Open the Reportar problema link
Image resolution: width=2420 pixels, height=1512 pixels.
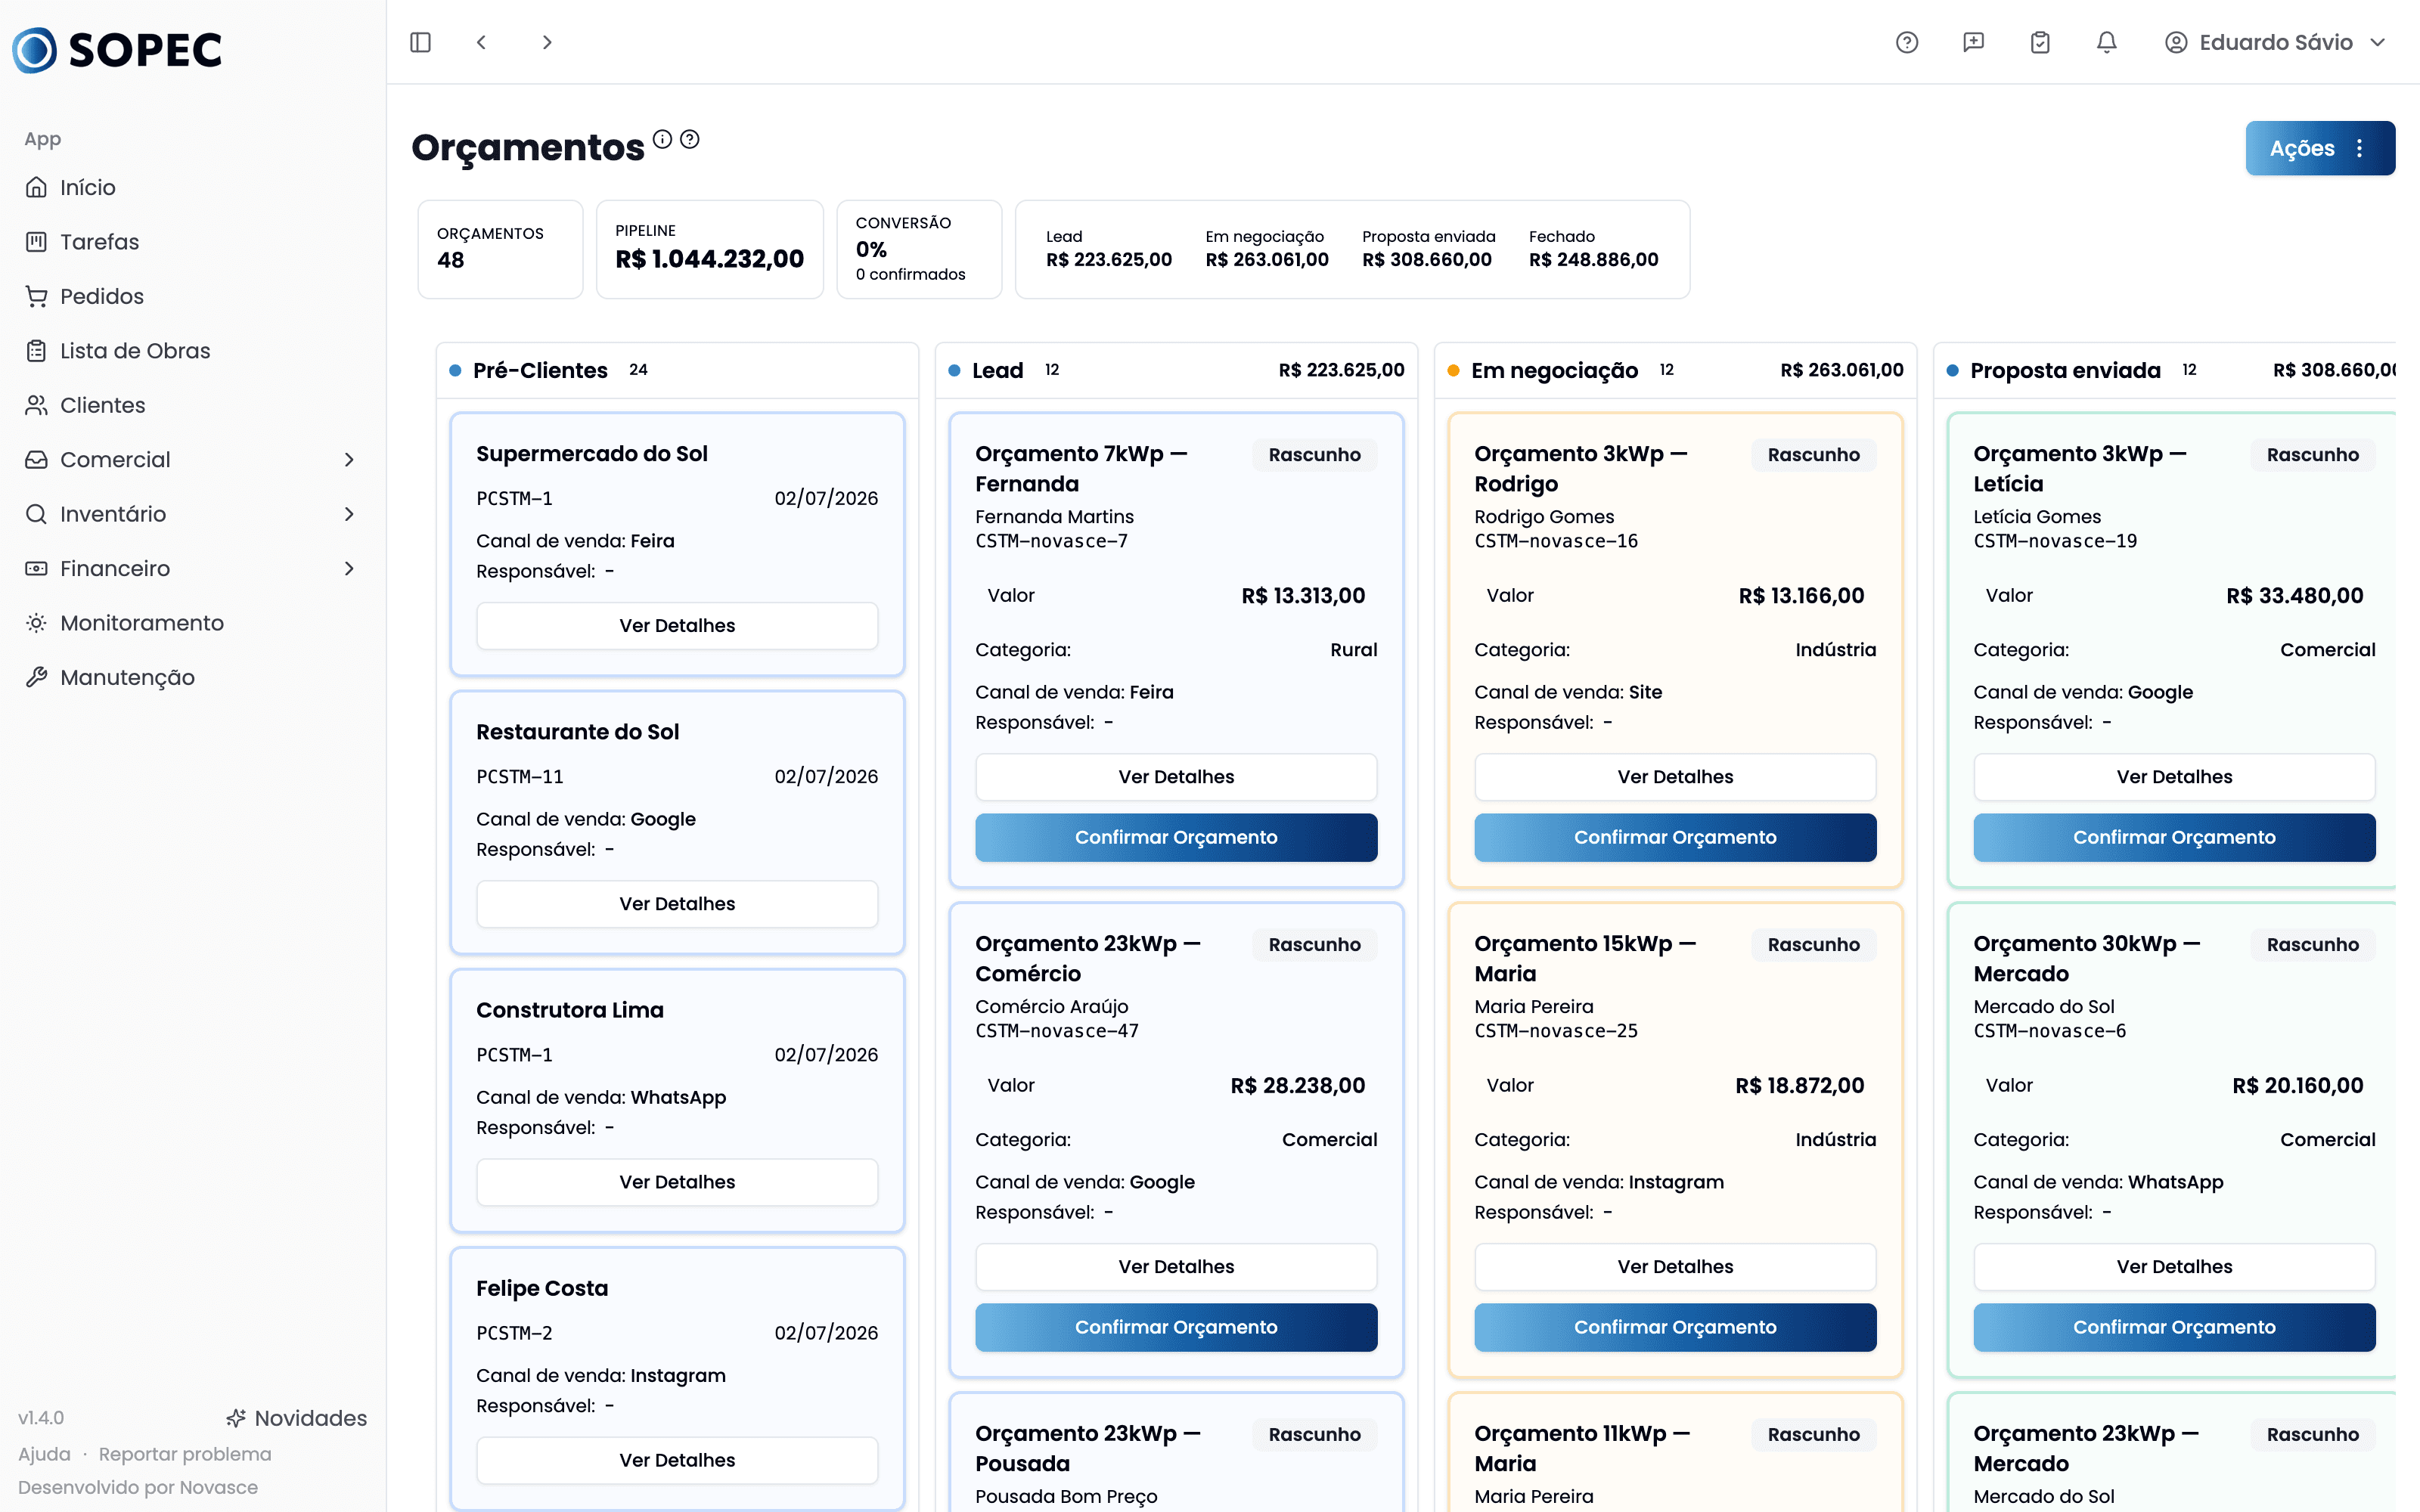185,1454
